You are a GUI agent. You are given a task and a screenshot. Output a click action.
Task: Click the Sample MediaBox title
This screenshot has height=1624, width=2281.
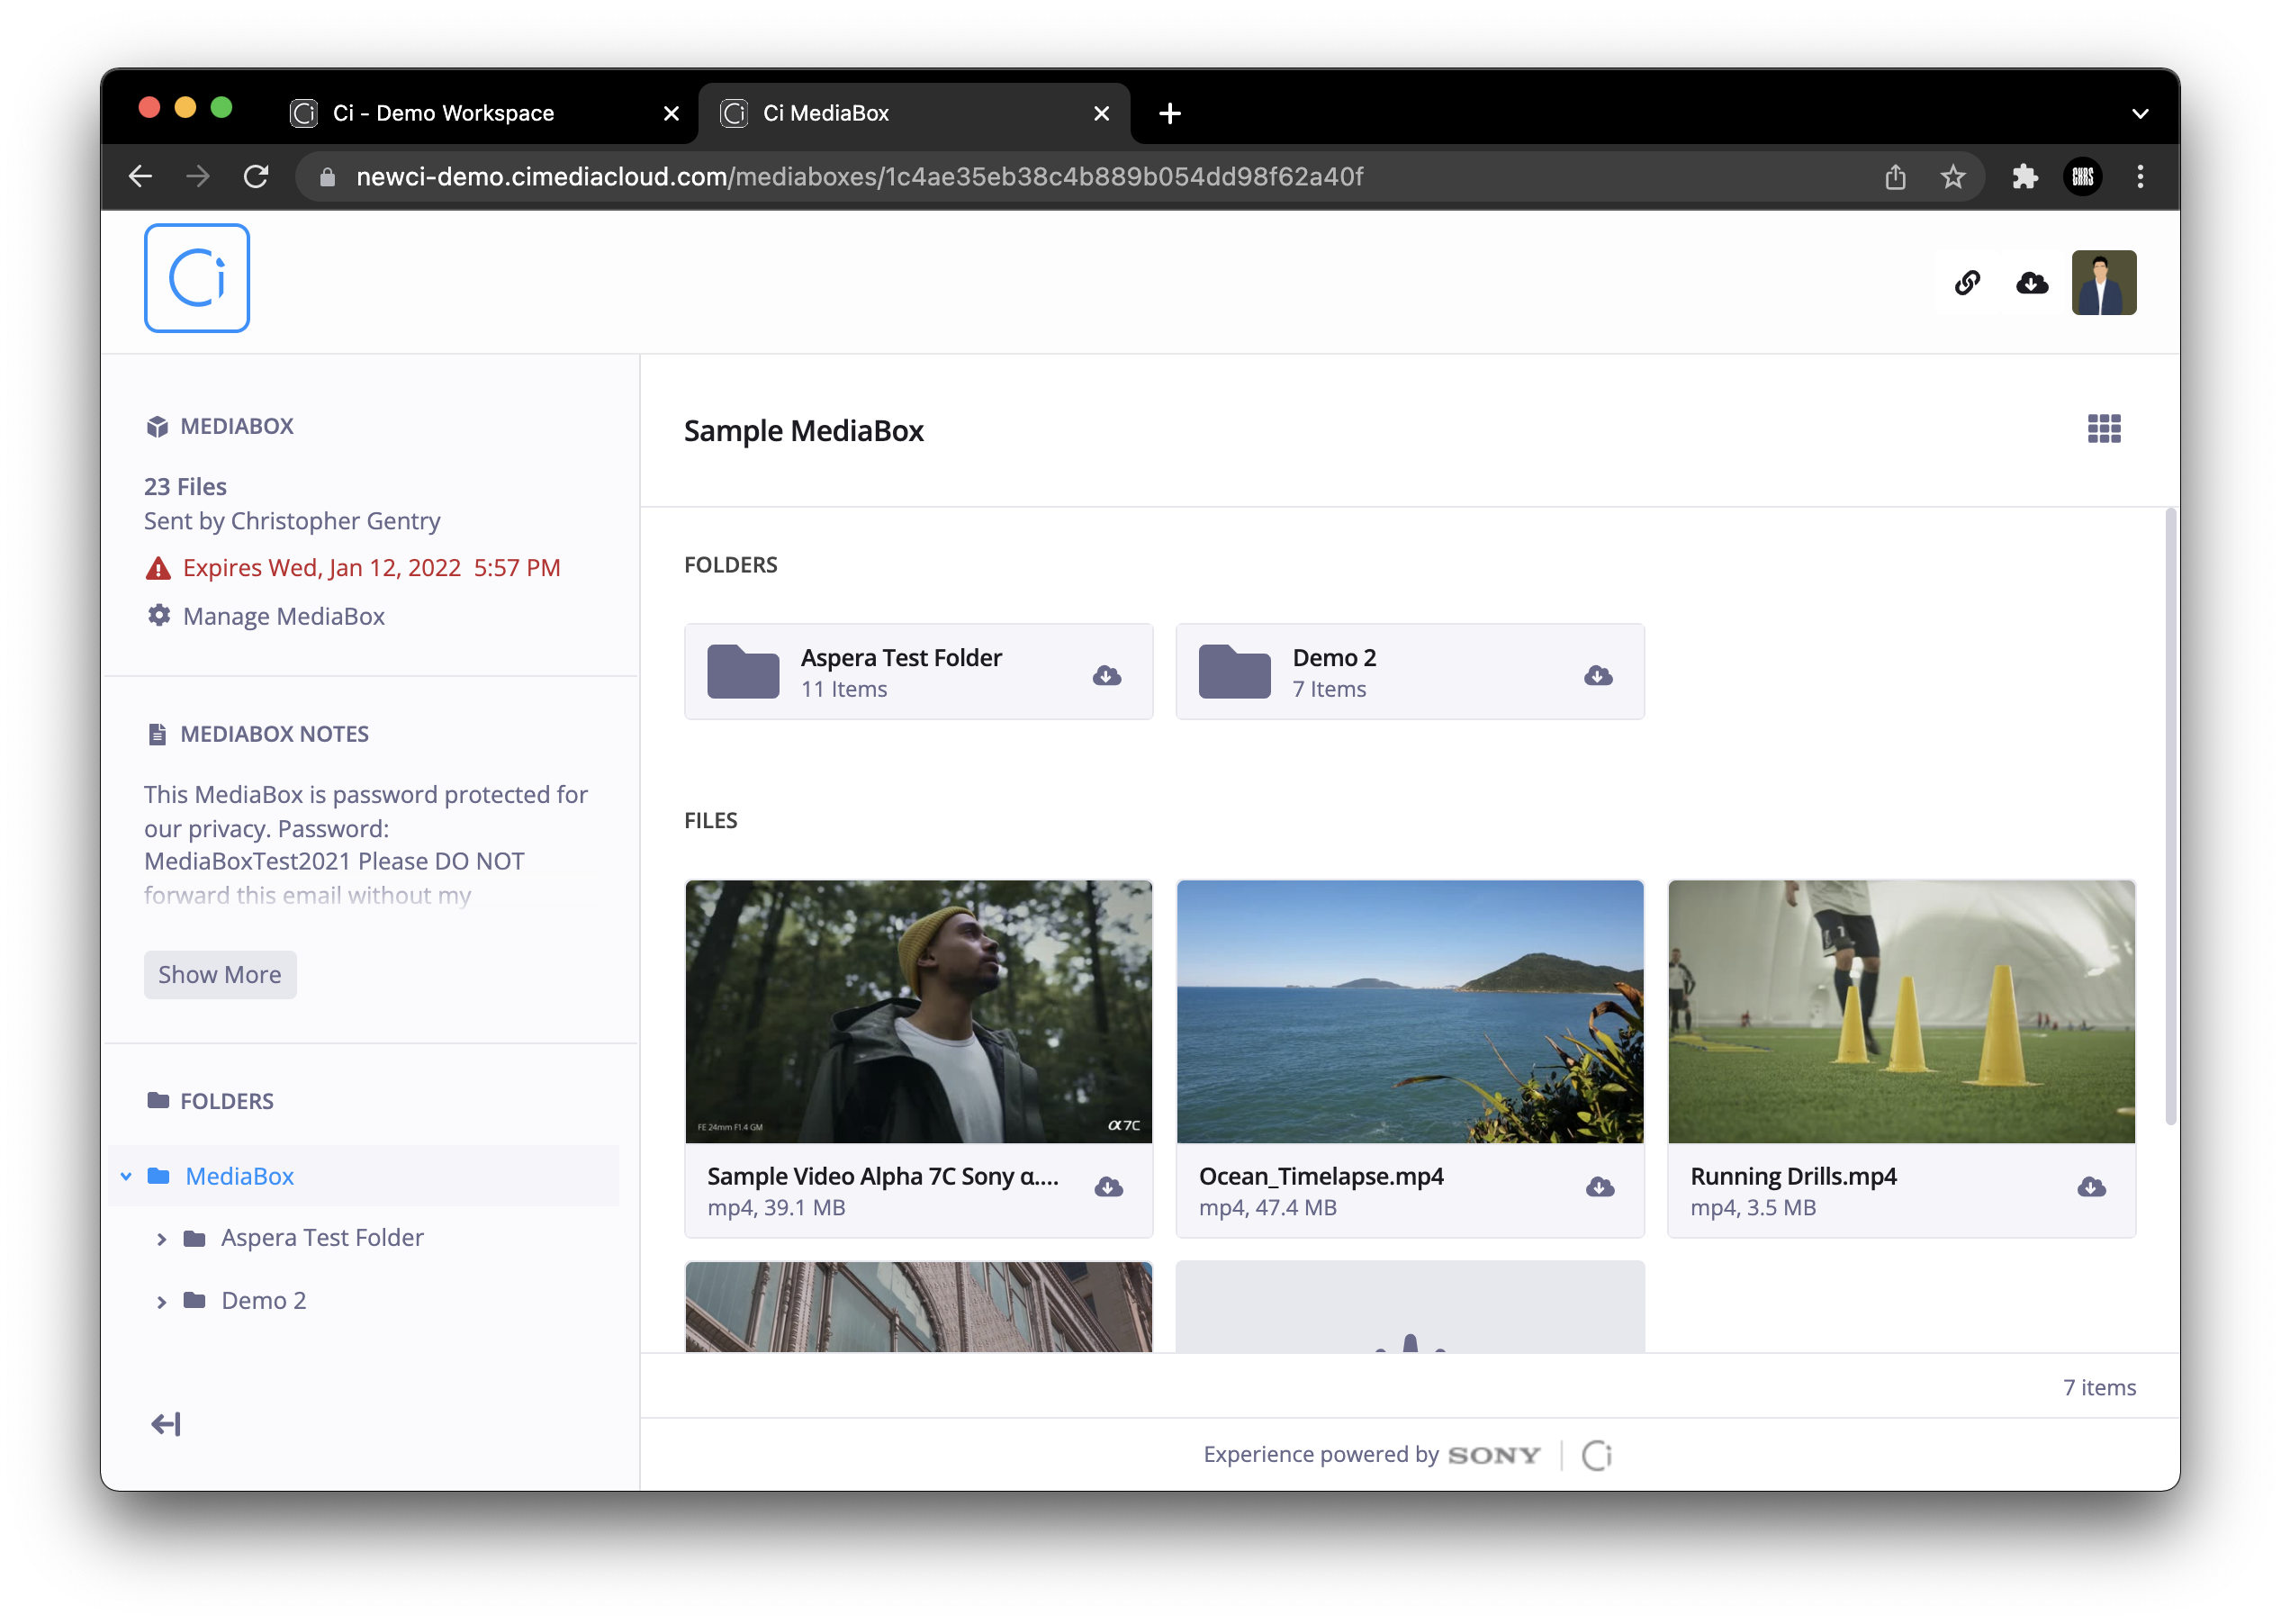(x=803, y=431)
